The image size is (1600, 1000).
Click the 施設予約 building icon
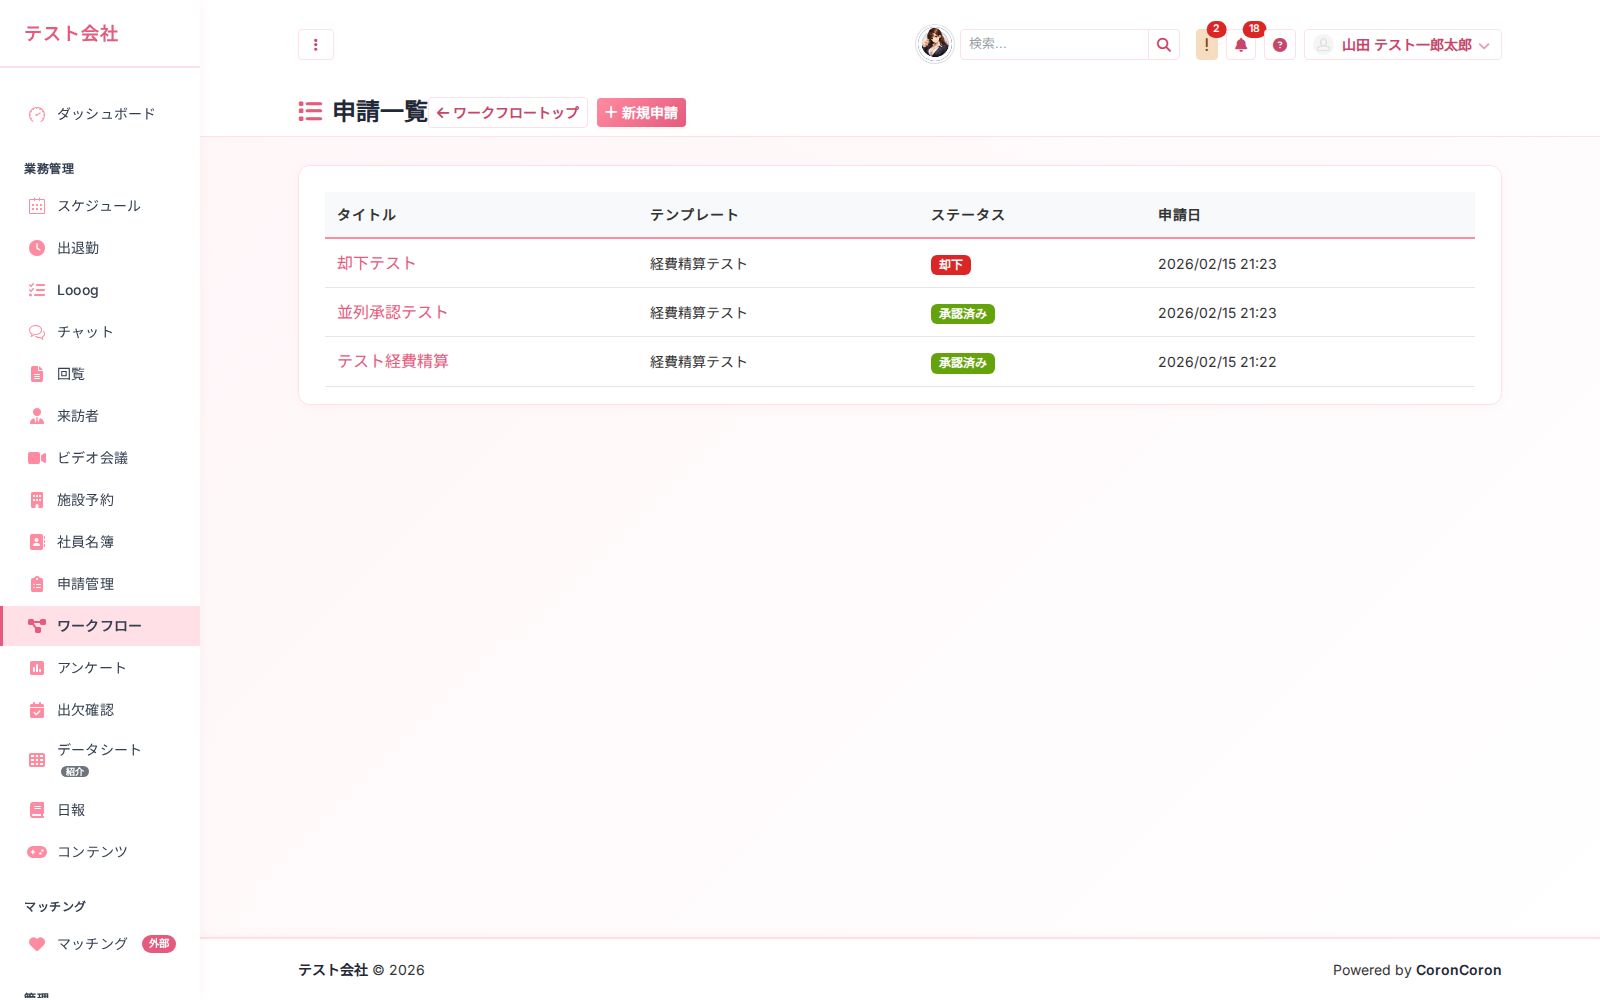[37, 500]
